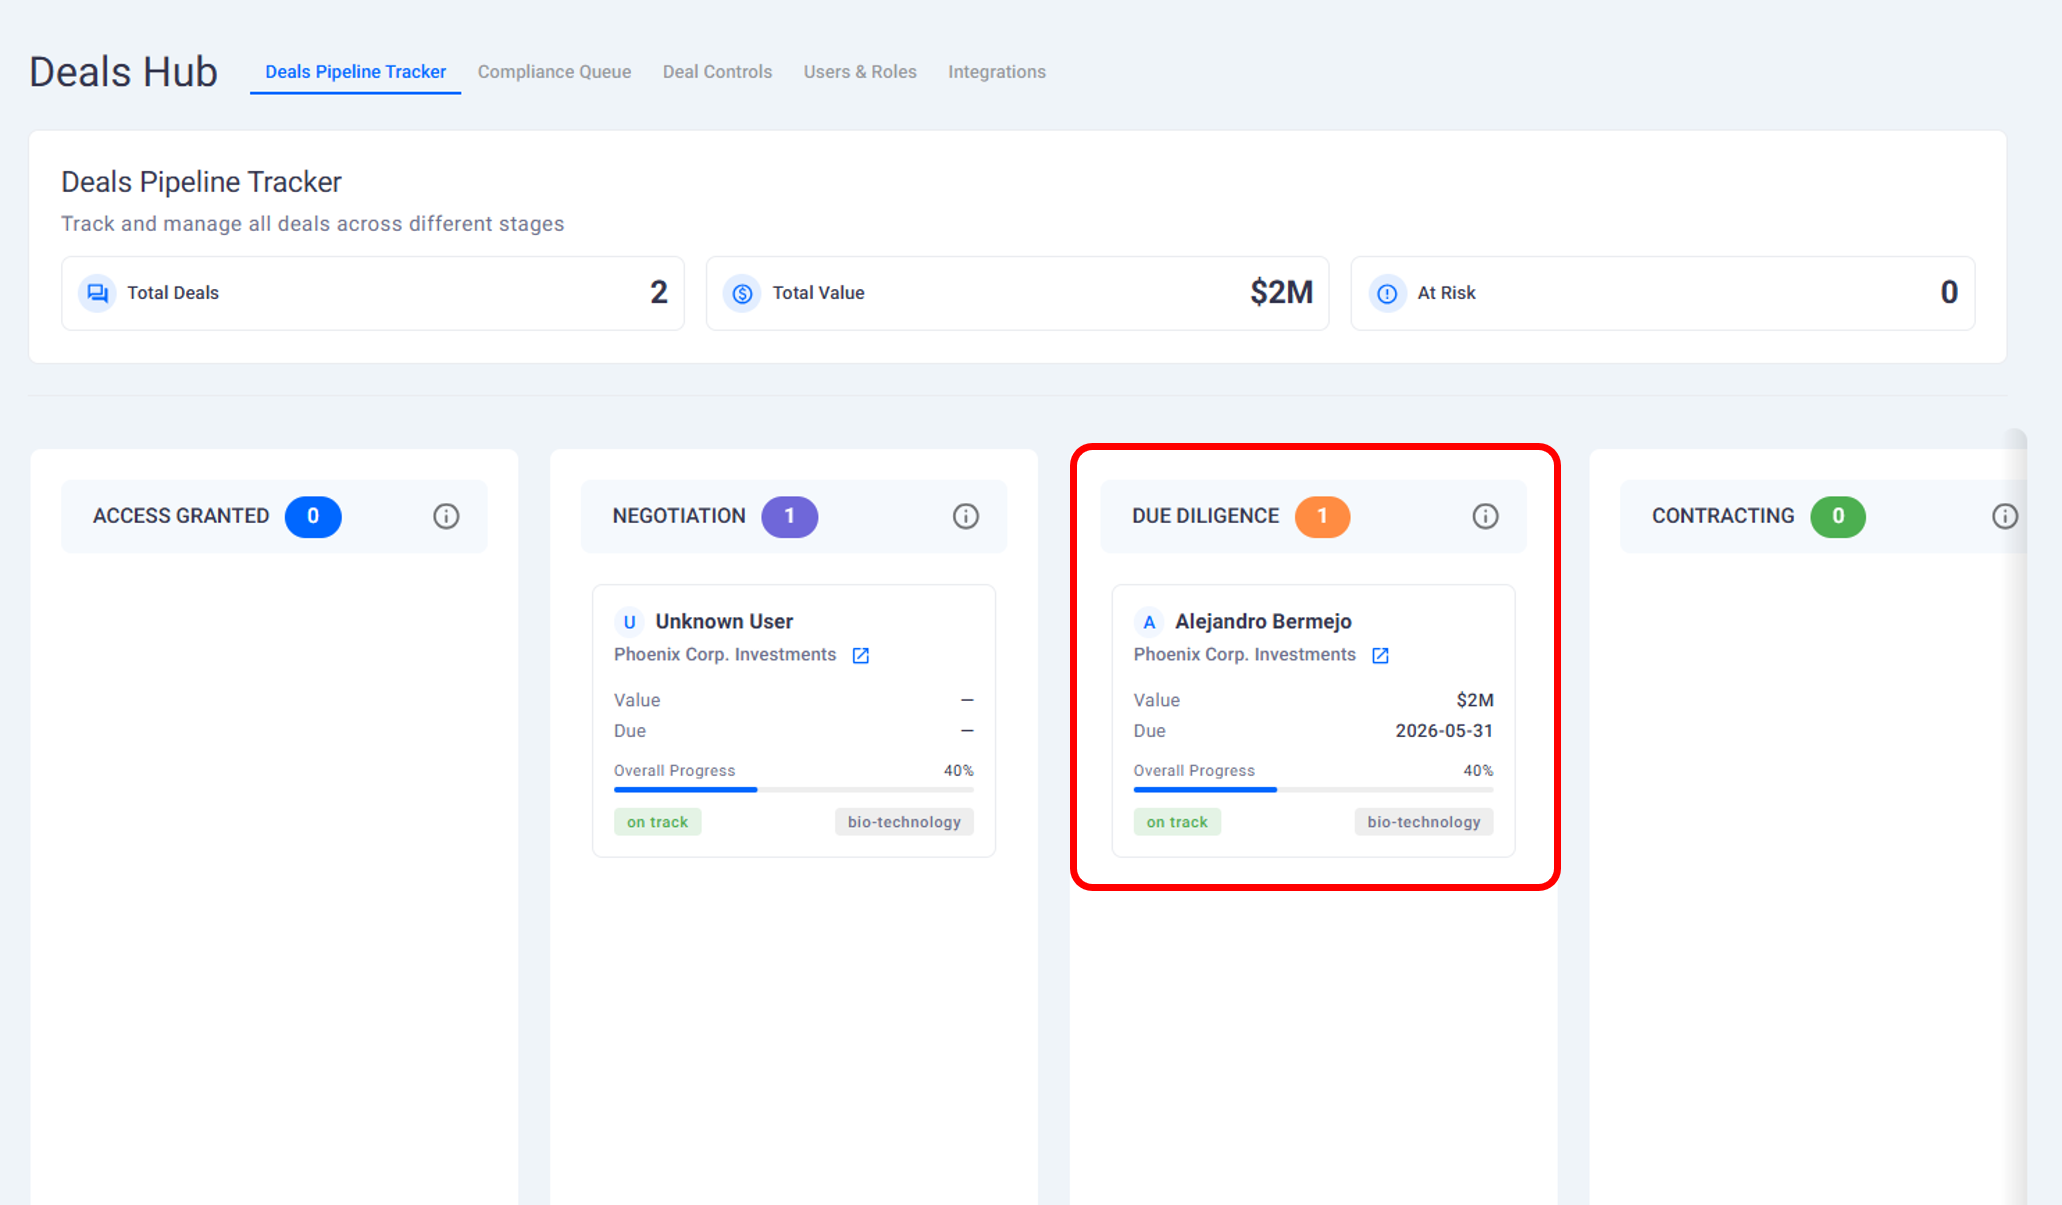Click Phoenix Corp. Investments under Unknown User
Screen dimensions: 2062x1205
click(725, 654)
